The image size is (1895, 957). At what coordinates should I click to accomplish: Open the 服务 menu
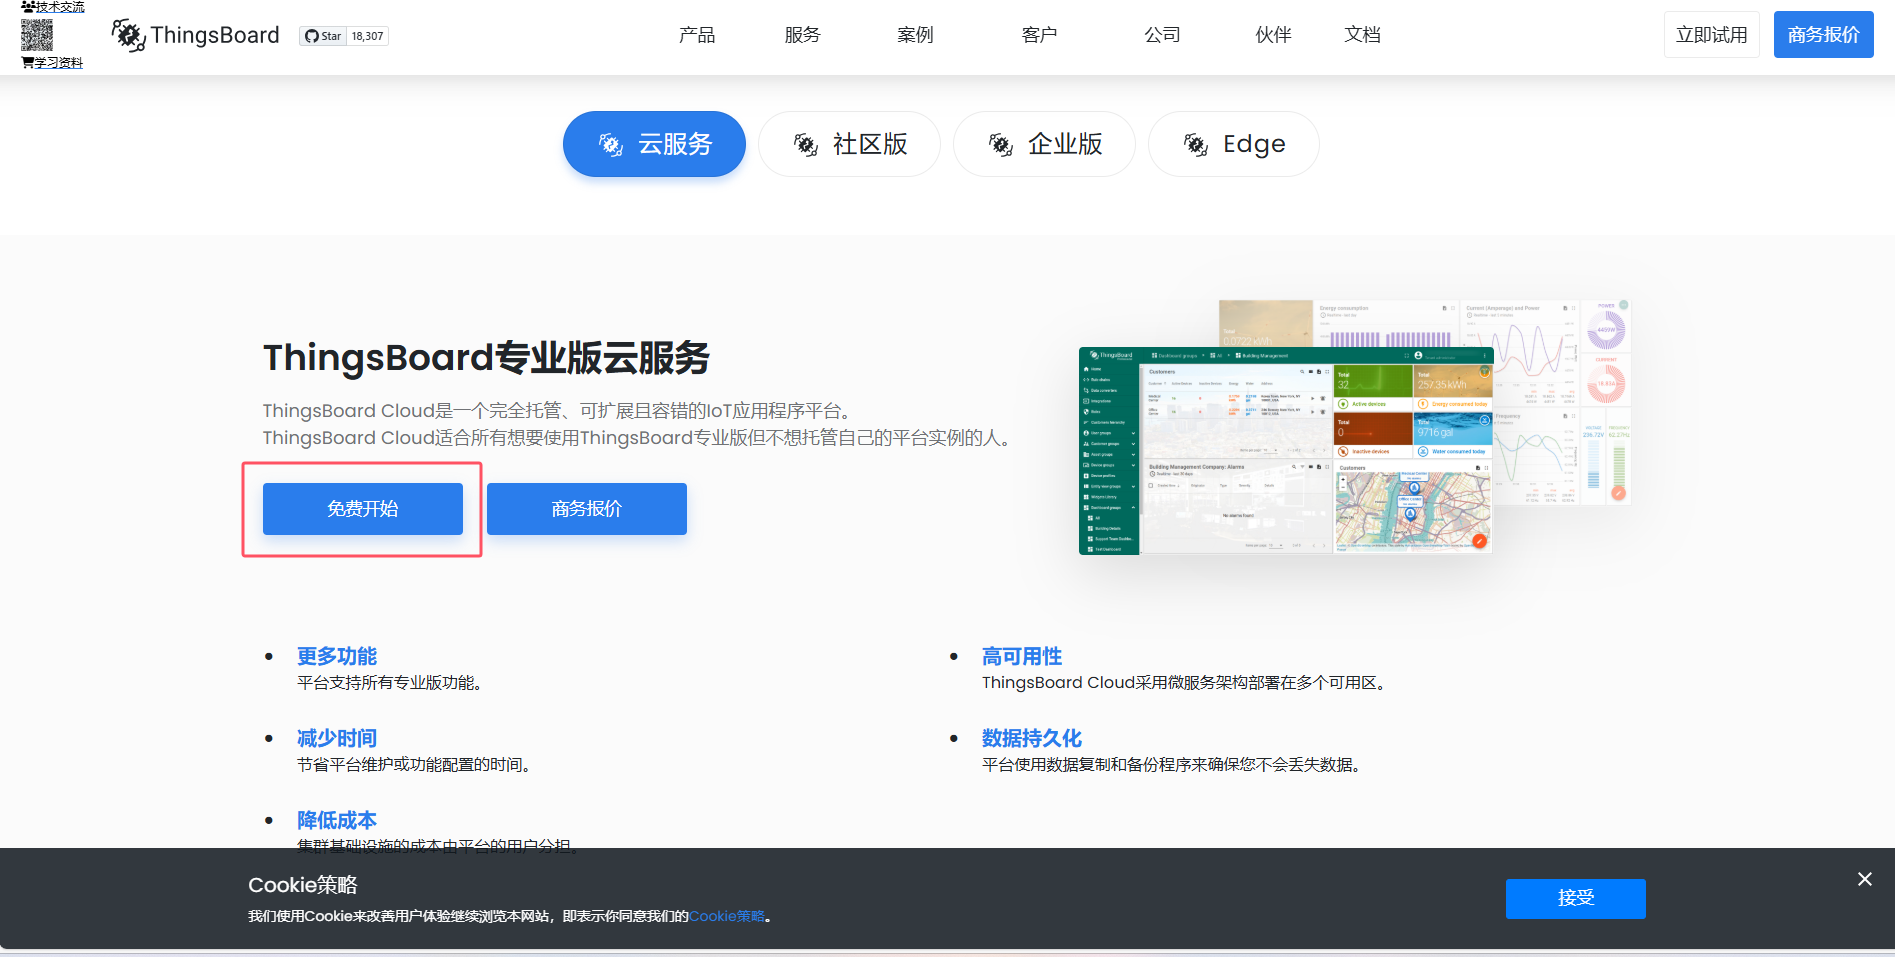click(x=802, y=35)
